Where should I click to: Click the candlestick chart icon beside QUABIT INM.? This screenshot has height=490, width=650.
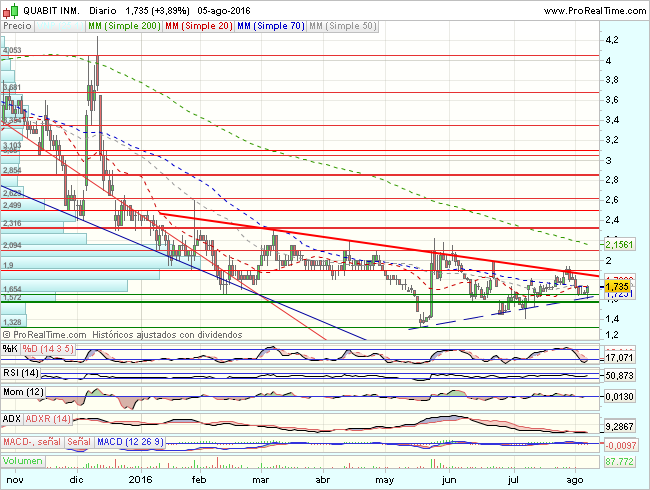click(9, 8)
